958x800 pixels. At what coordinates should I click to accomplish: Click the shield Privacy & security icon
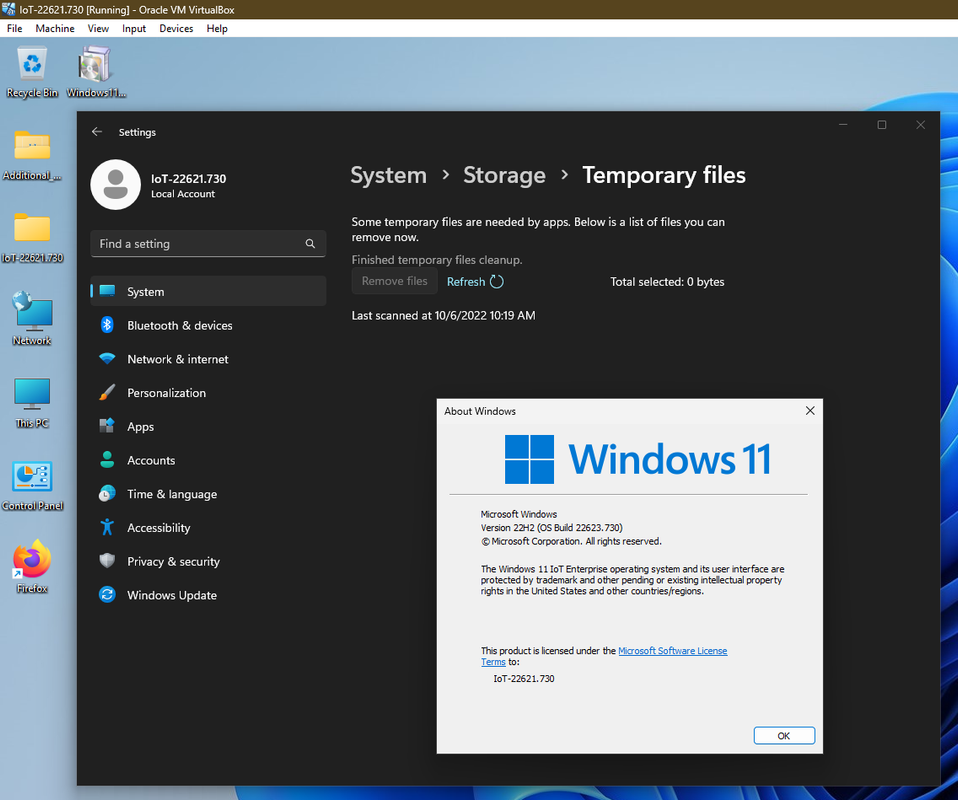(x=107, y=560)
